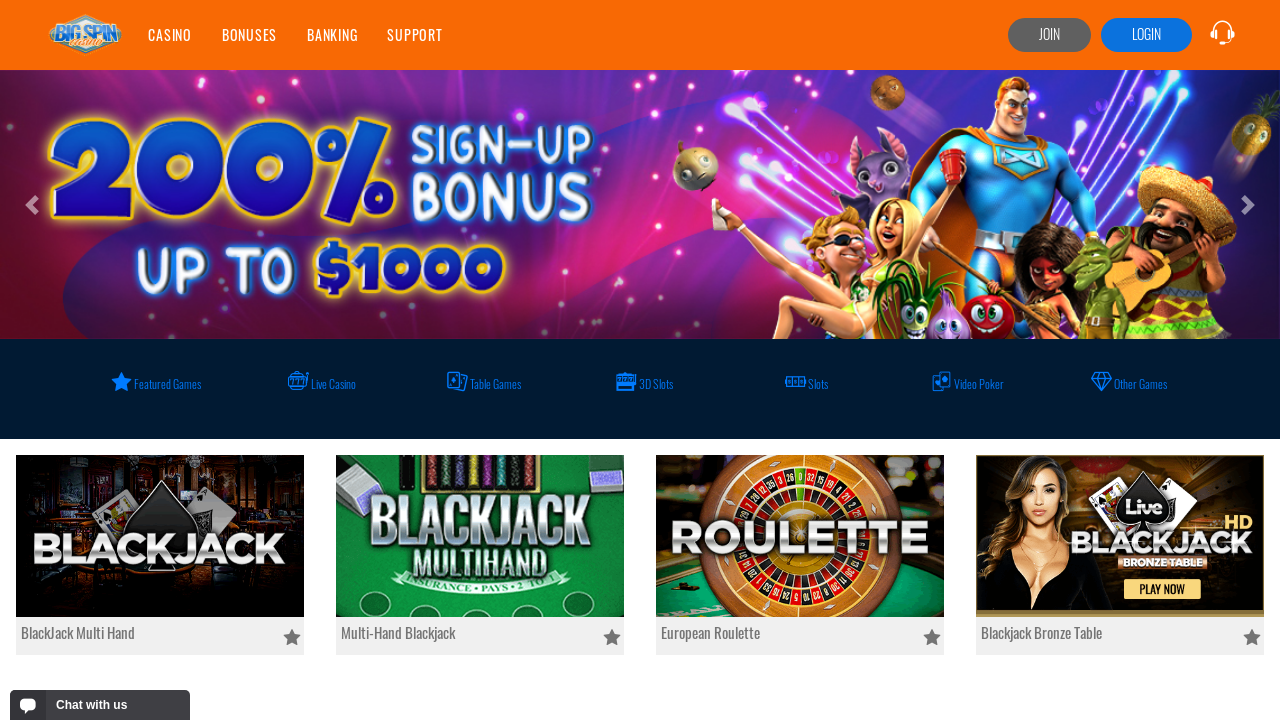
Task: Open the Blackjack Bronze Table thumbnail
Action: click(x=1120, y=536)
